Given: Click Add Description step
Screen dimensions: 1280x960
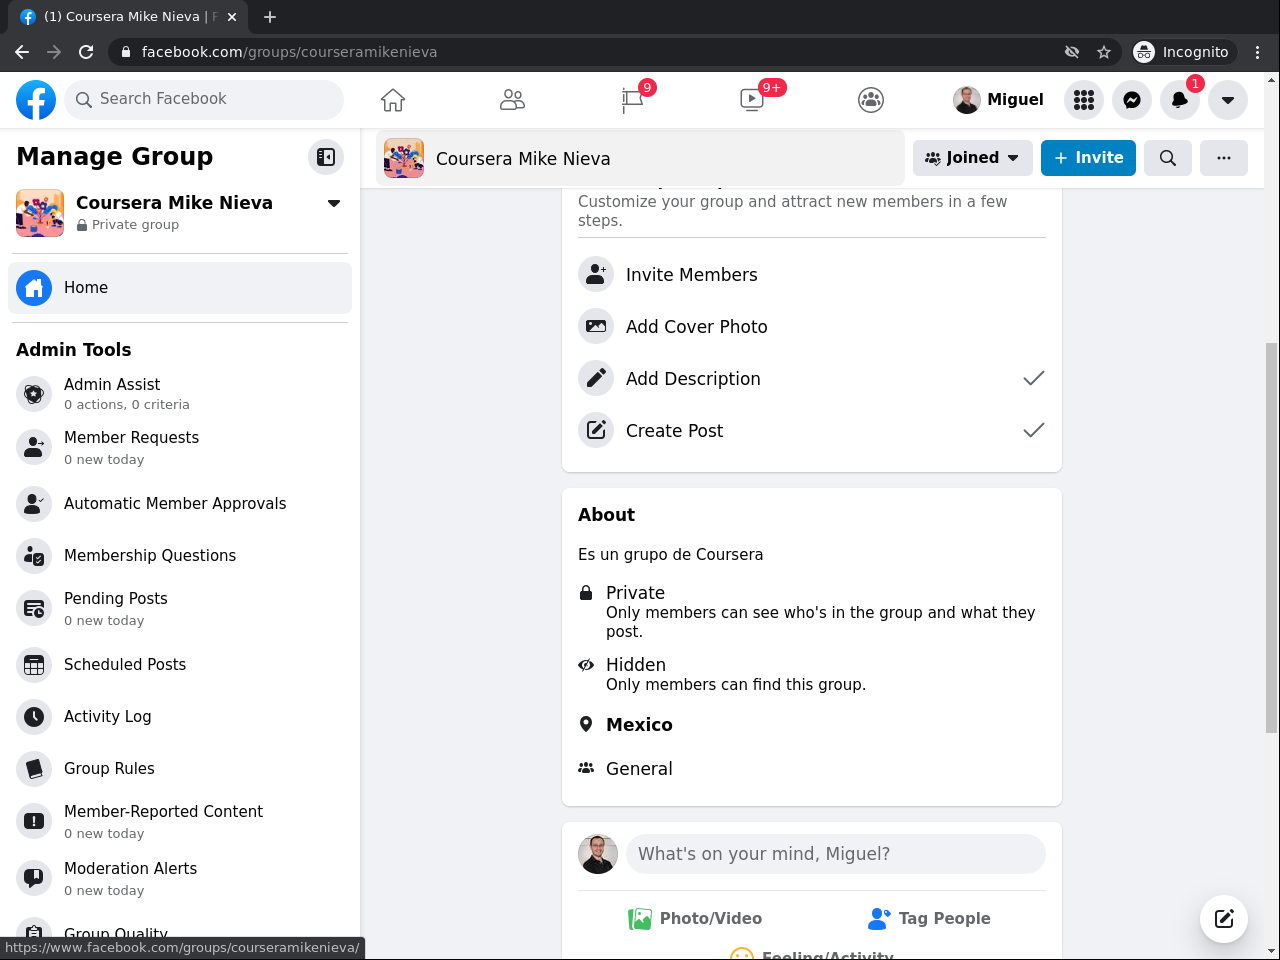Looking at the screenshot, I should click(x=812, y=379).
